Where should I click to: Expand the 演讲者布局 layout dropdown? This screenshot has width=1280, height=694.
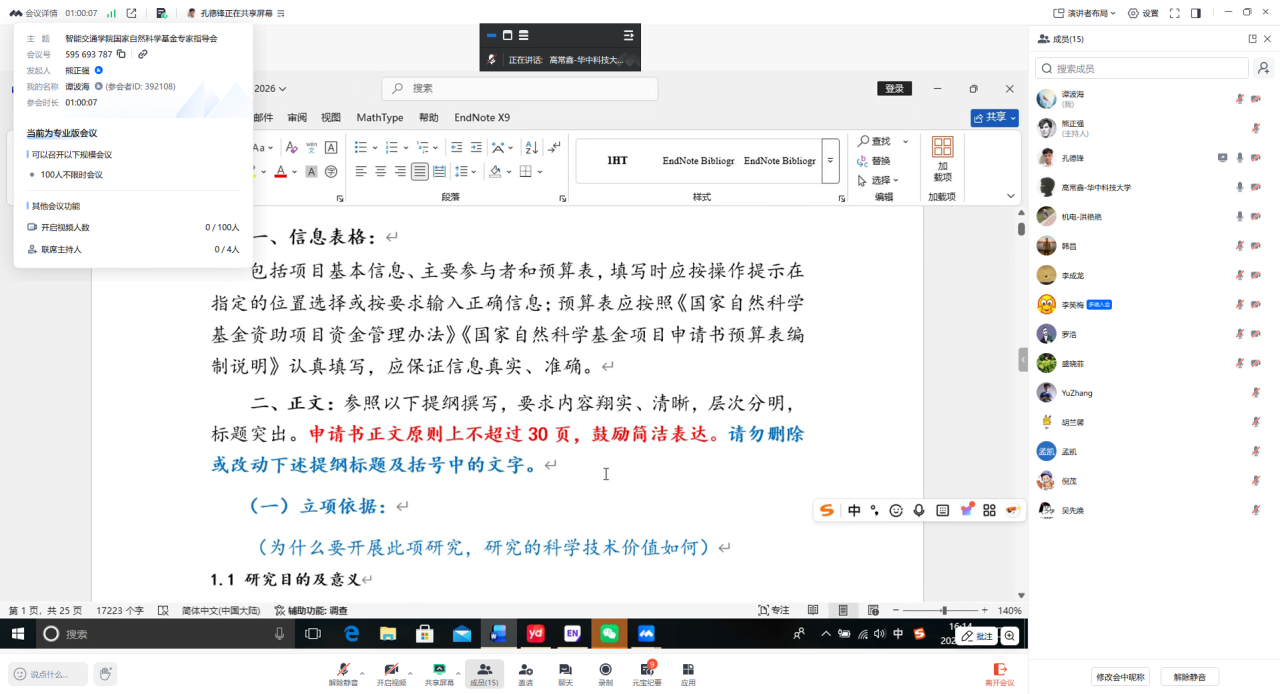coord(1086,13)
